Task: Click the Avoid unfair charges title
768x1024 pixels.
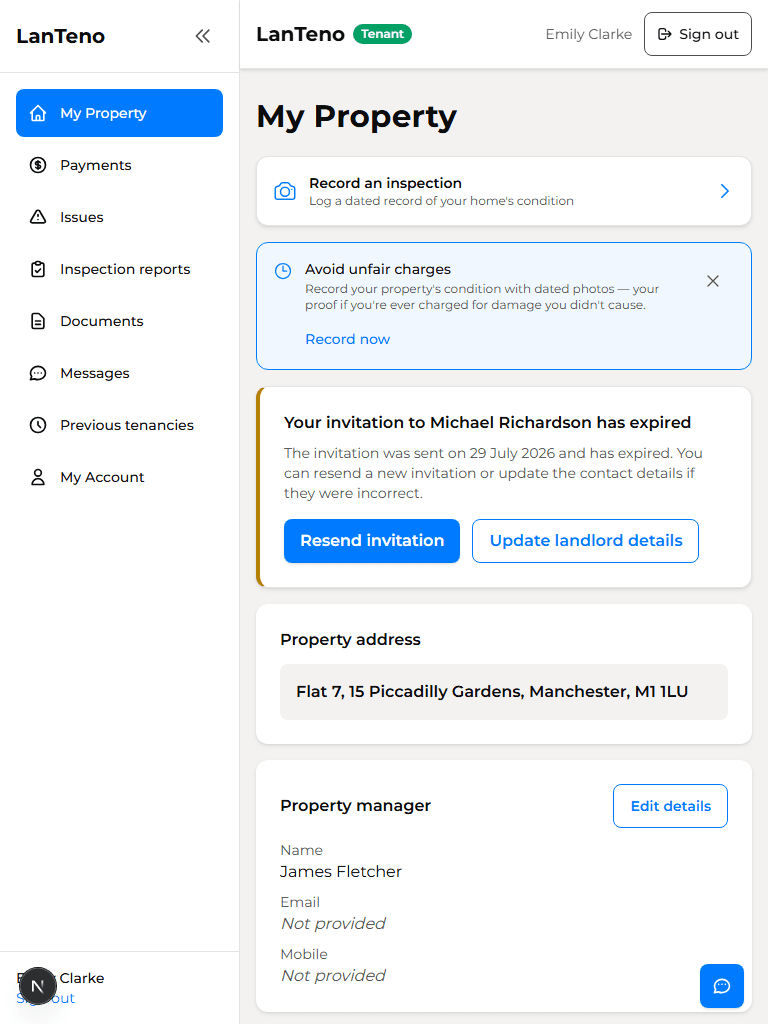Action: pyautogui.click(x=377, y=269)
